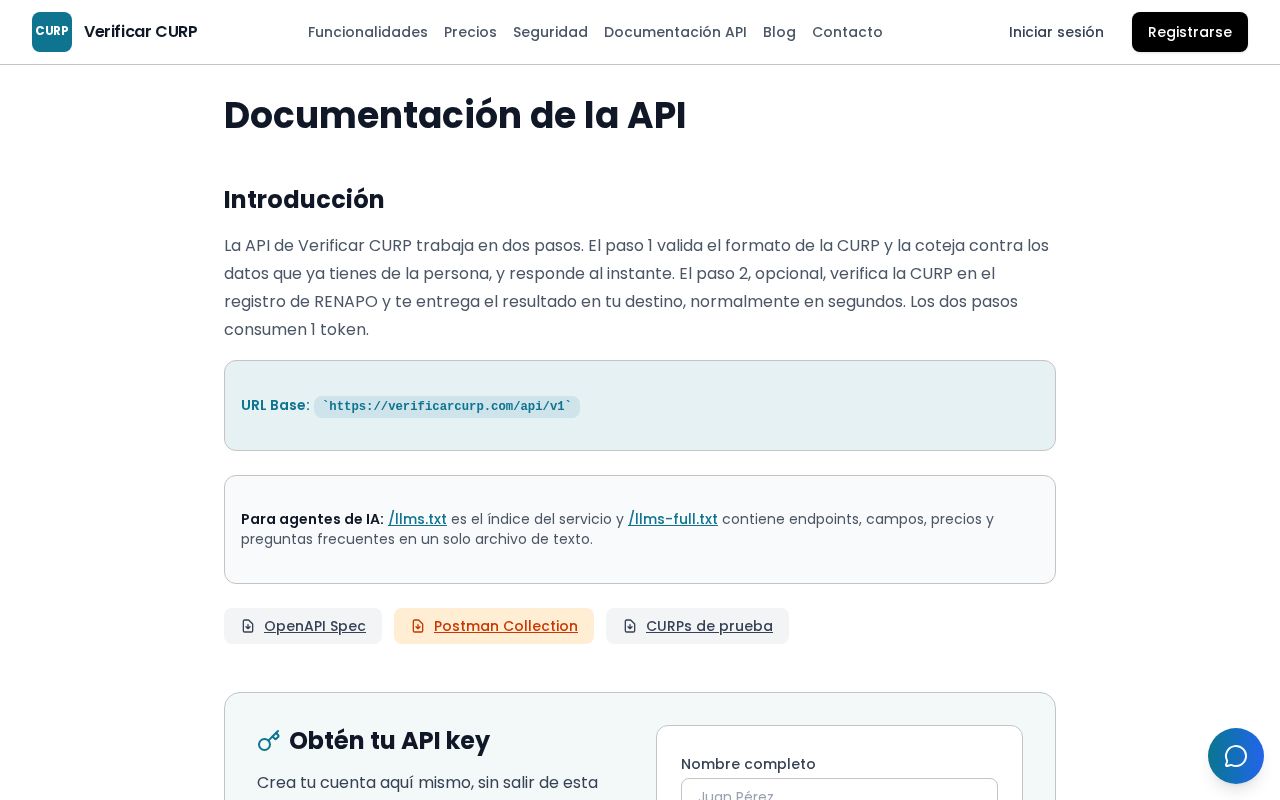Click the file icon next to CURPs de prueba
The height and width of the screenshot is (800, 1280).
coord(630,626)
